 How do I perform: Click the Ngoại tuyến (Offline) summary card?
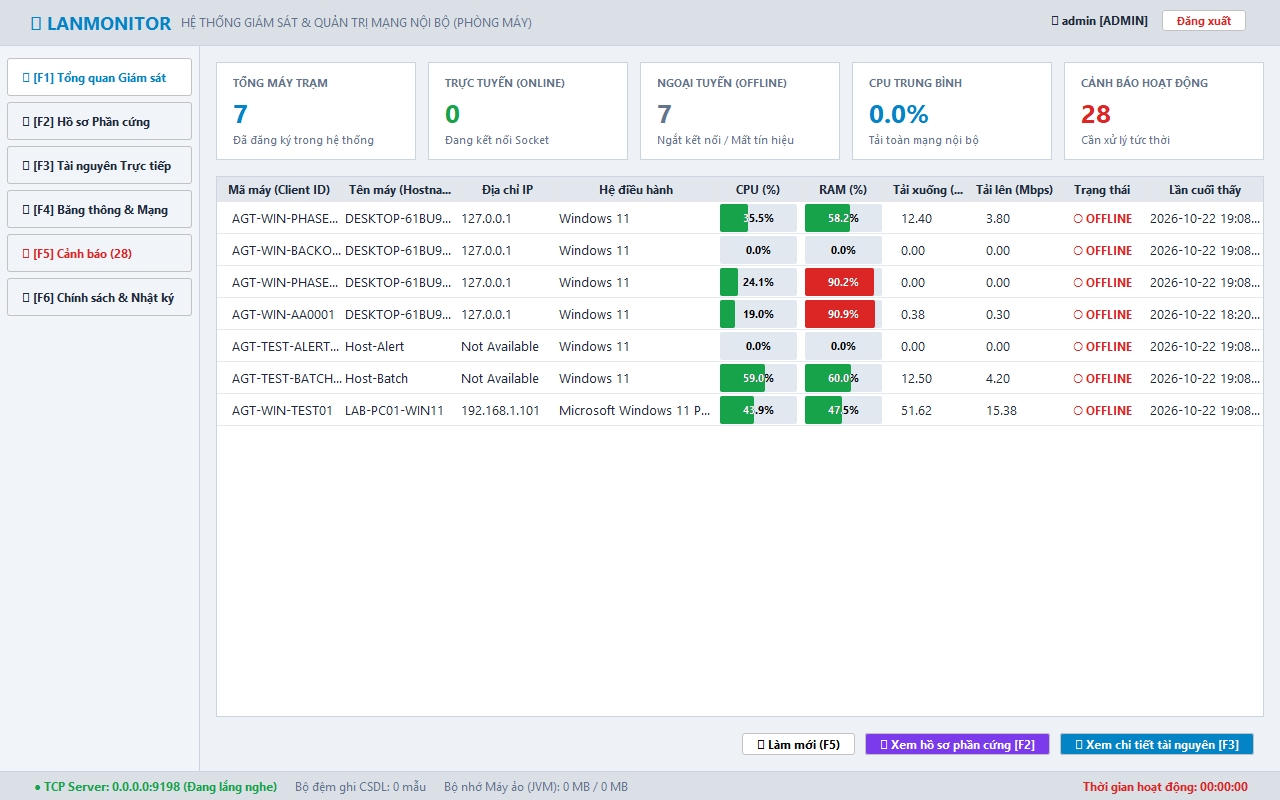(x=740, y=111)
